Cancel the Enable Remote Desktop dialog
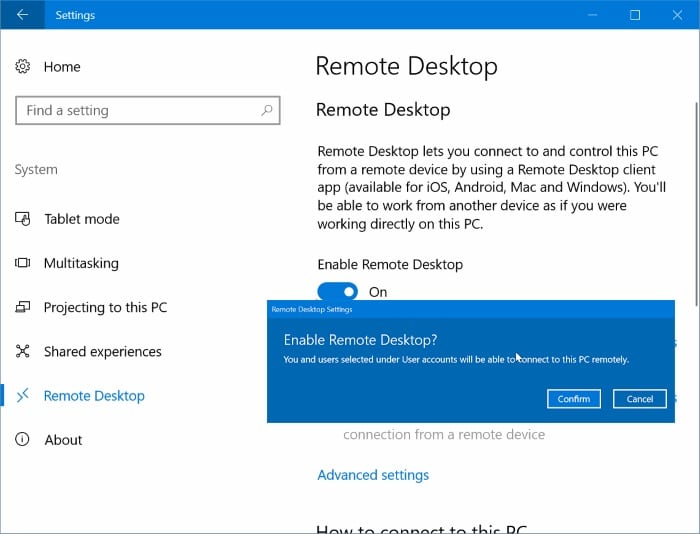Screen dimensions: 700x534 (640, 399)
